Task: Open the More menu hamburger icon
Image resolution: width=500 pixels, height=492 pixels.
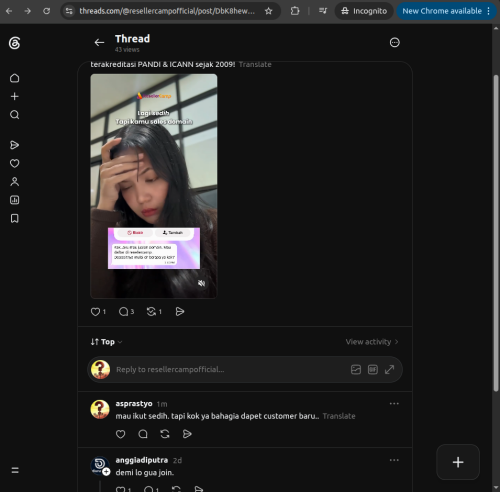Action: point(15,470)
